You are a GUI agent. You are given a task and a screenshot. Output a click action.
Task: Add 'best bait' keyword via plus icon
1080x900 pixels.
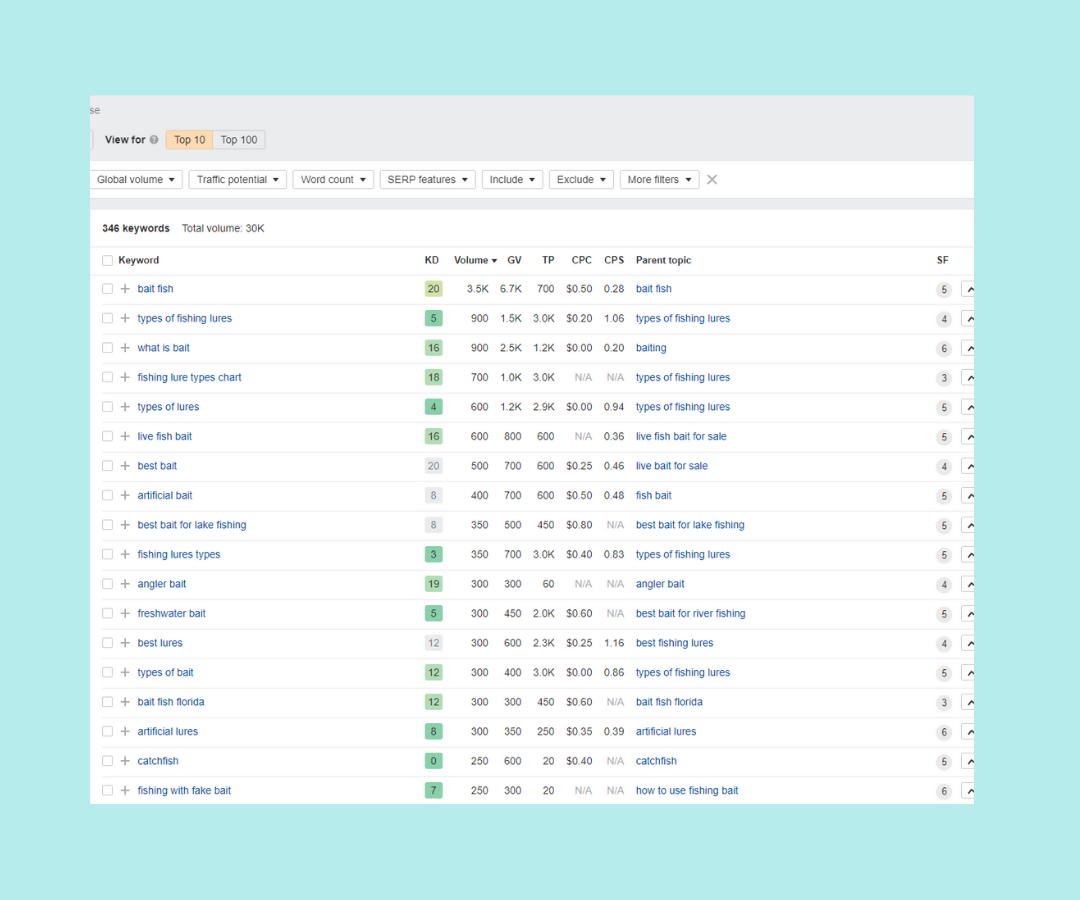coord(125,465)
